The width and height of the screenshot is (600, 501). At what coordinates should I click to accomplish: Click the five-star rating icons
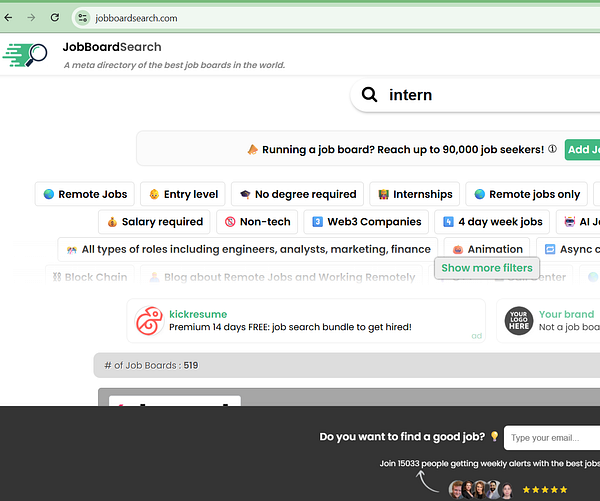(545, 490)
